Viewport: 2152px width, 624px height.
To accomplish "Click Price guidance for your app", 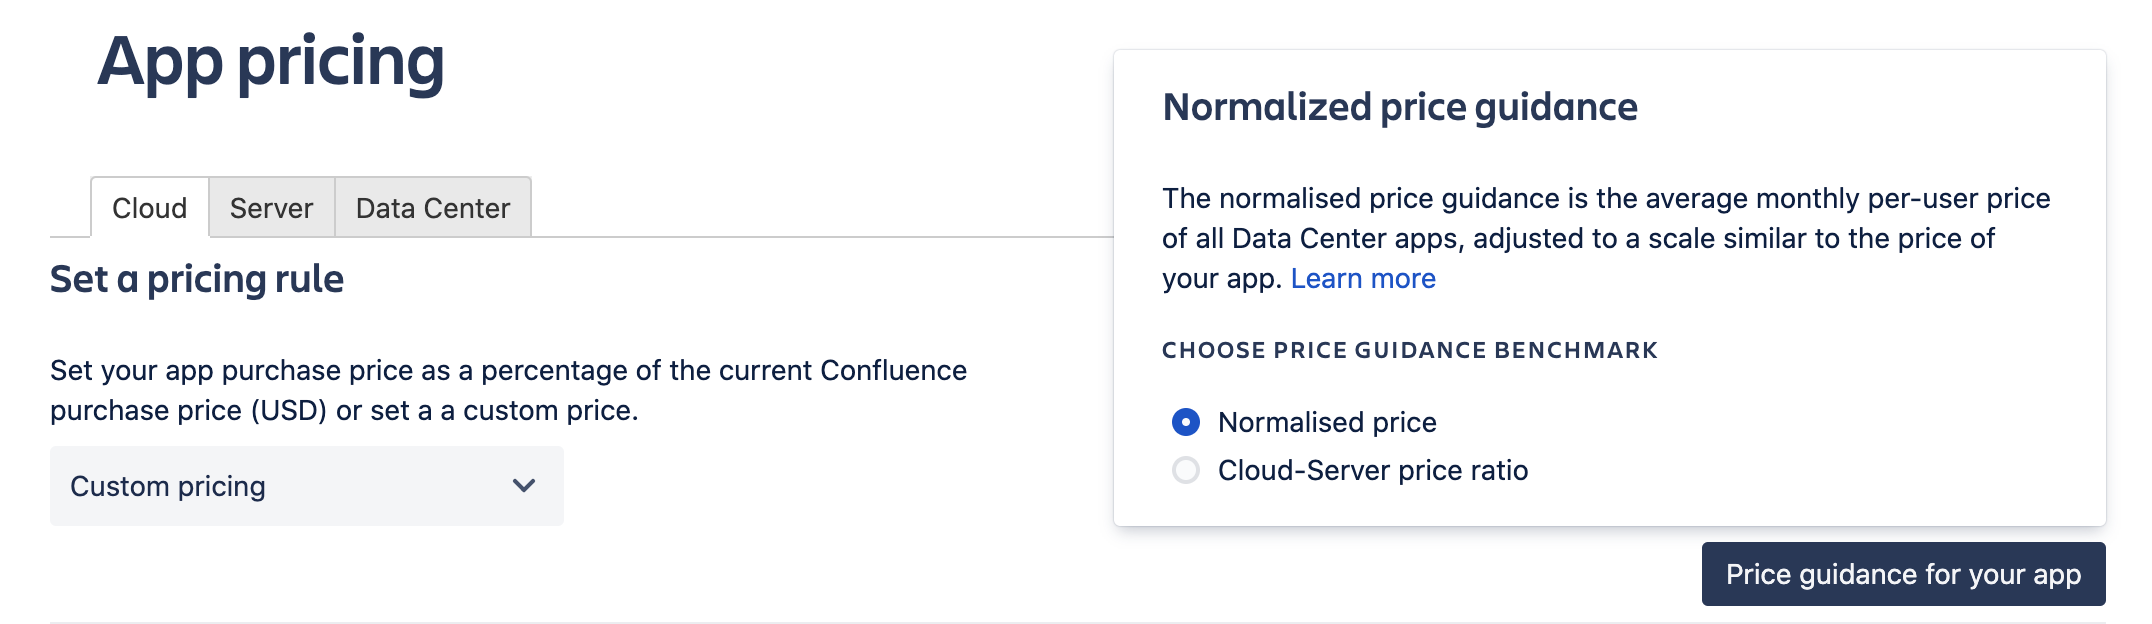I will pyautogui.click(x=1903, y=575).
